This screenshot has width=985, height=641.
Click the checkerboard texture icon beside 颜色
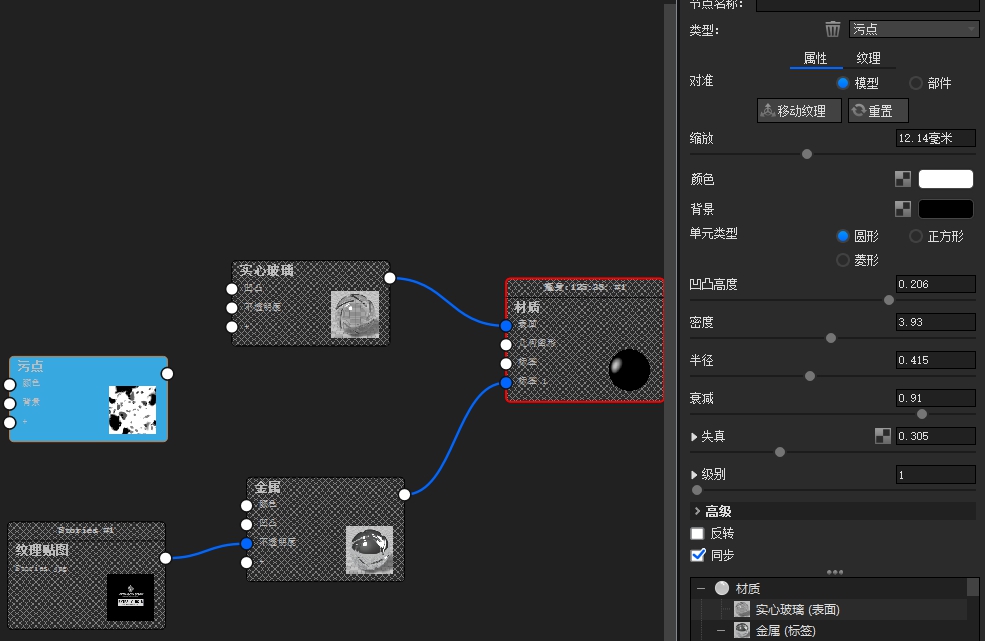point(902,178)
